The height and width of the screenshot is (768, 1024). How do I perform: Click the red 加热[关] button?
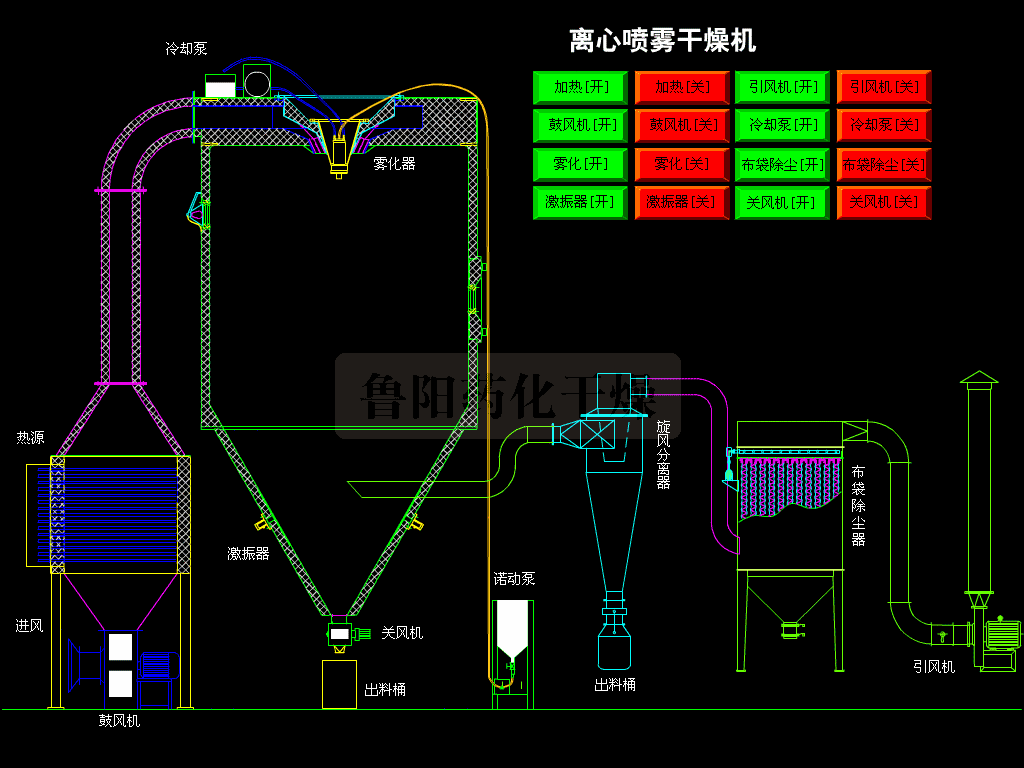(x=682, y=87)
